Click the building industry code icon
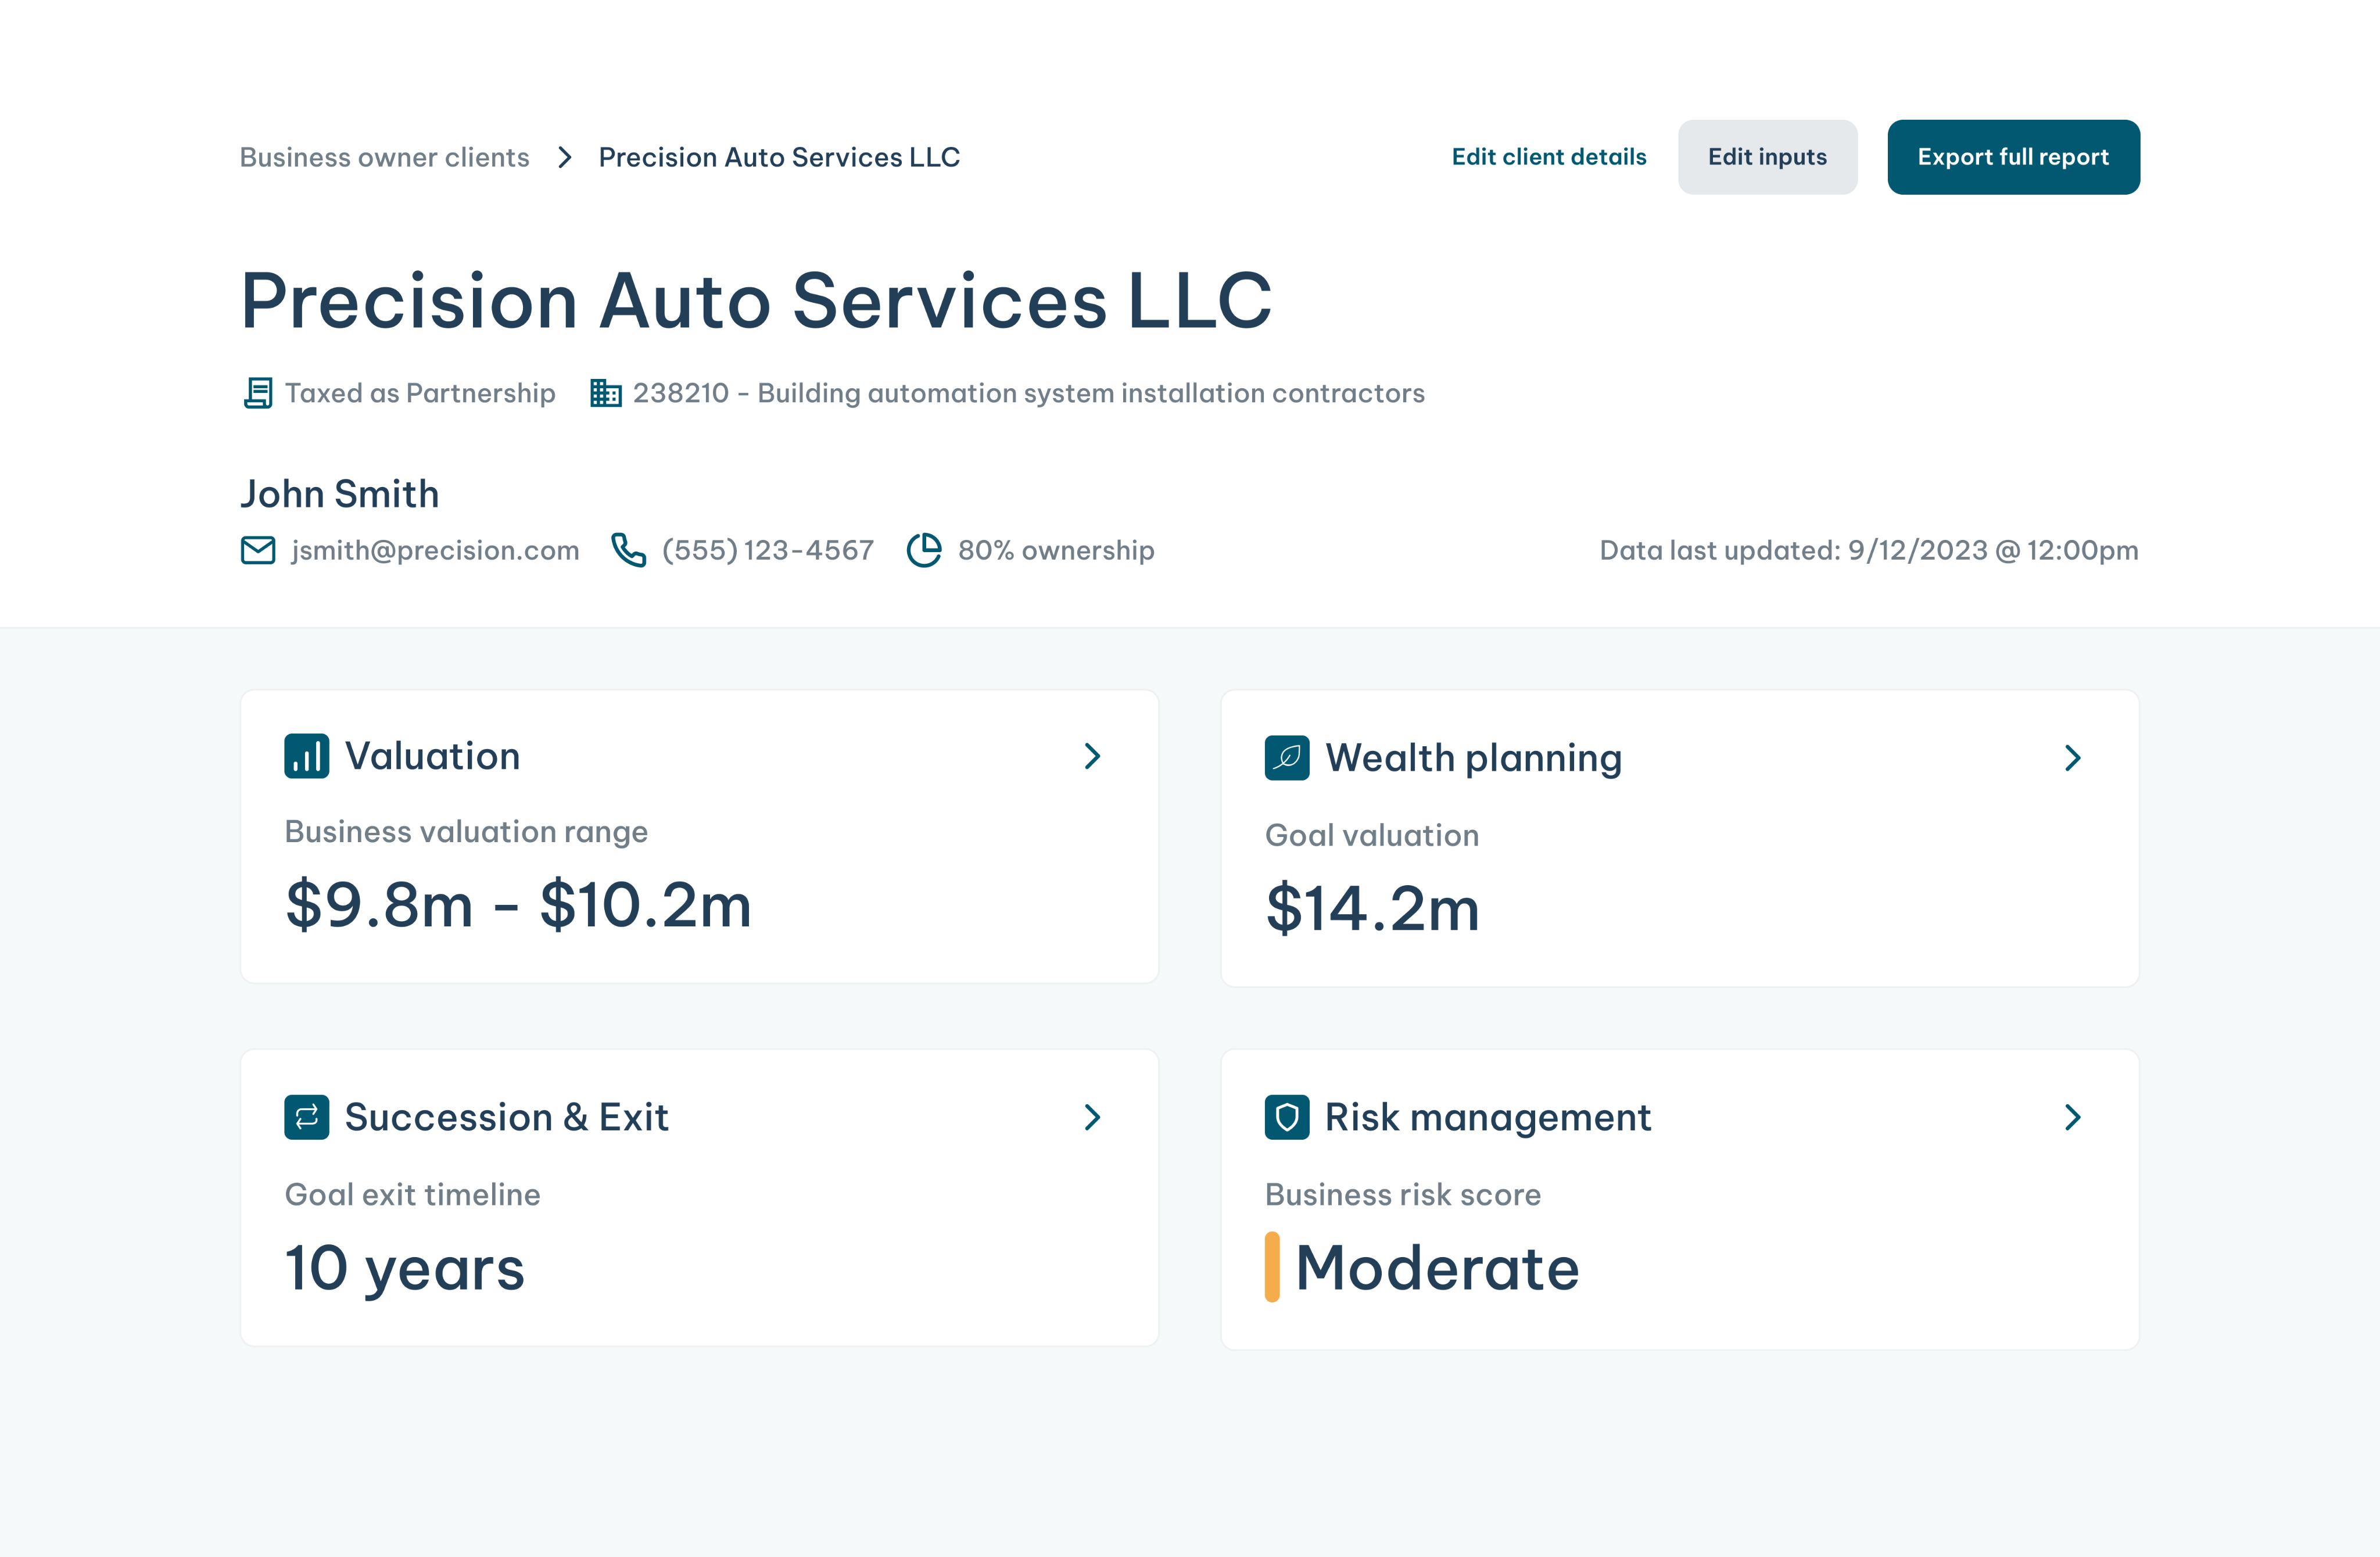The image size is (2380, 1557). click(605, 393)
